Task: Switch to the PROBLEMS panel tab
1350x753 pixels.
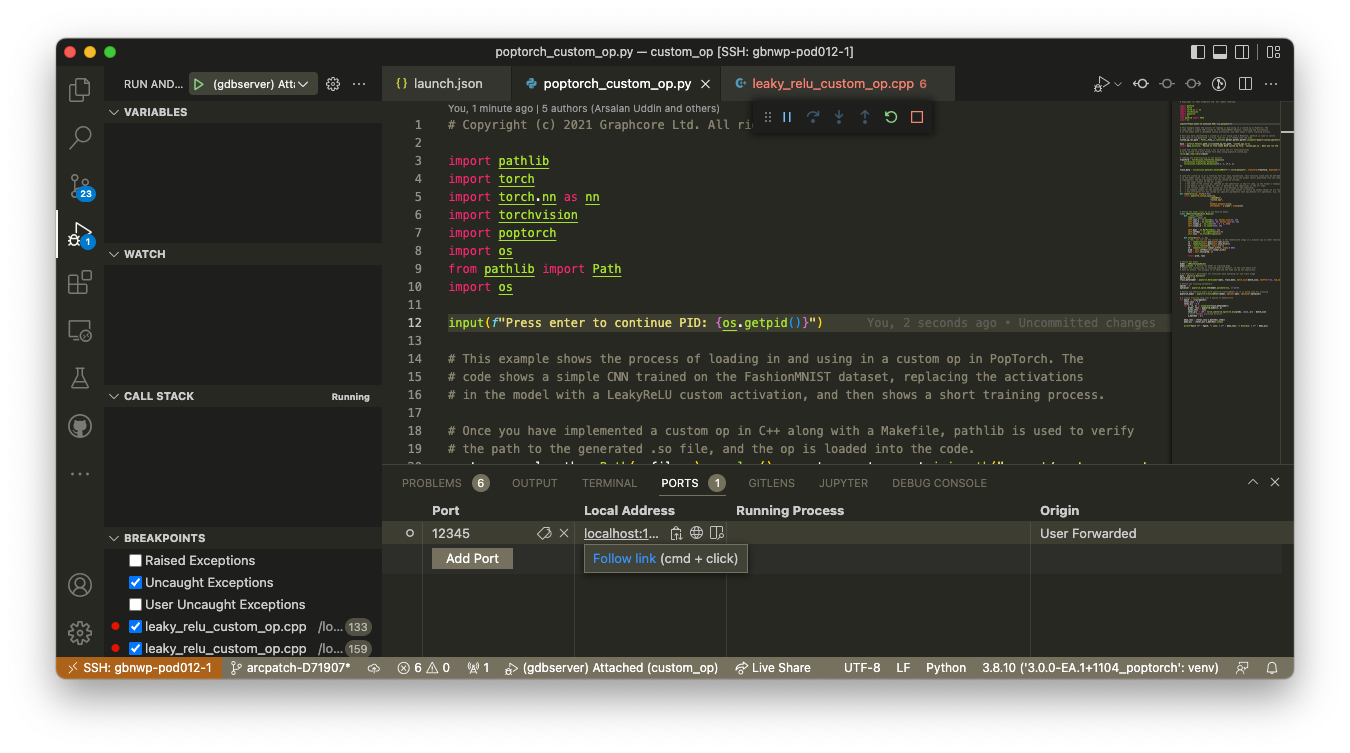Action: pos(431,483)
